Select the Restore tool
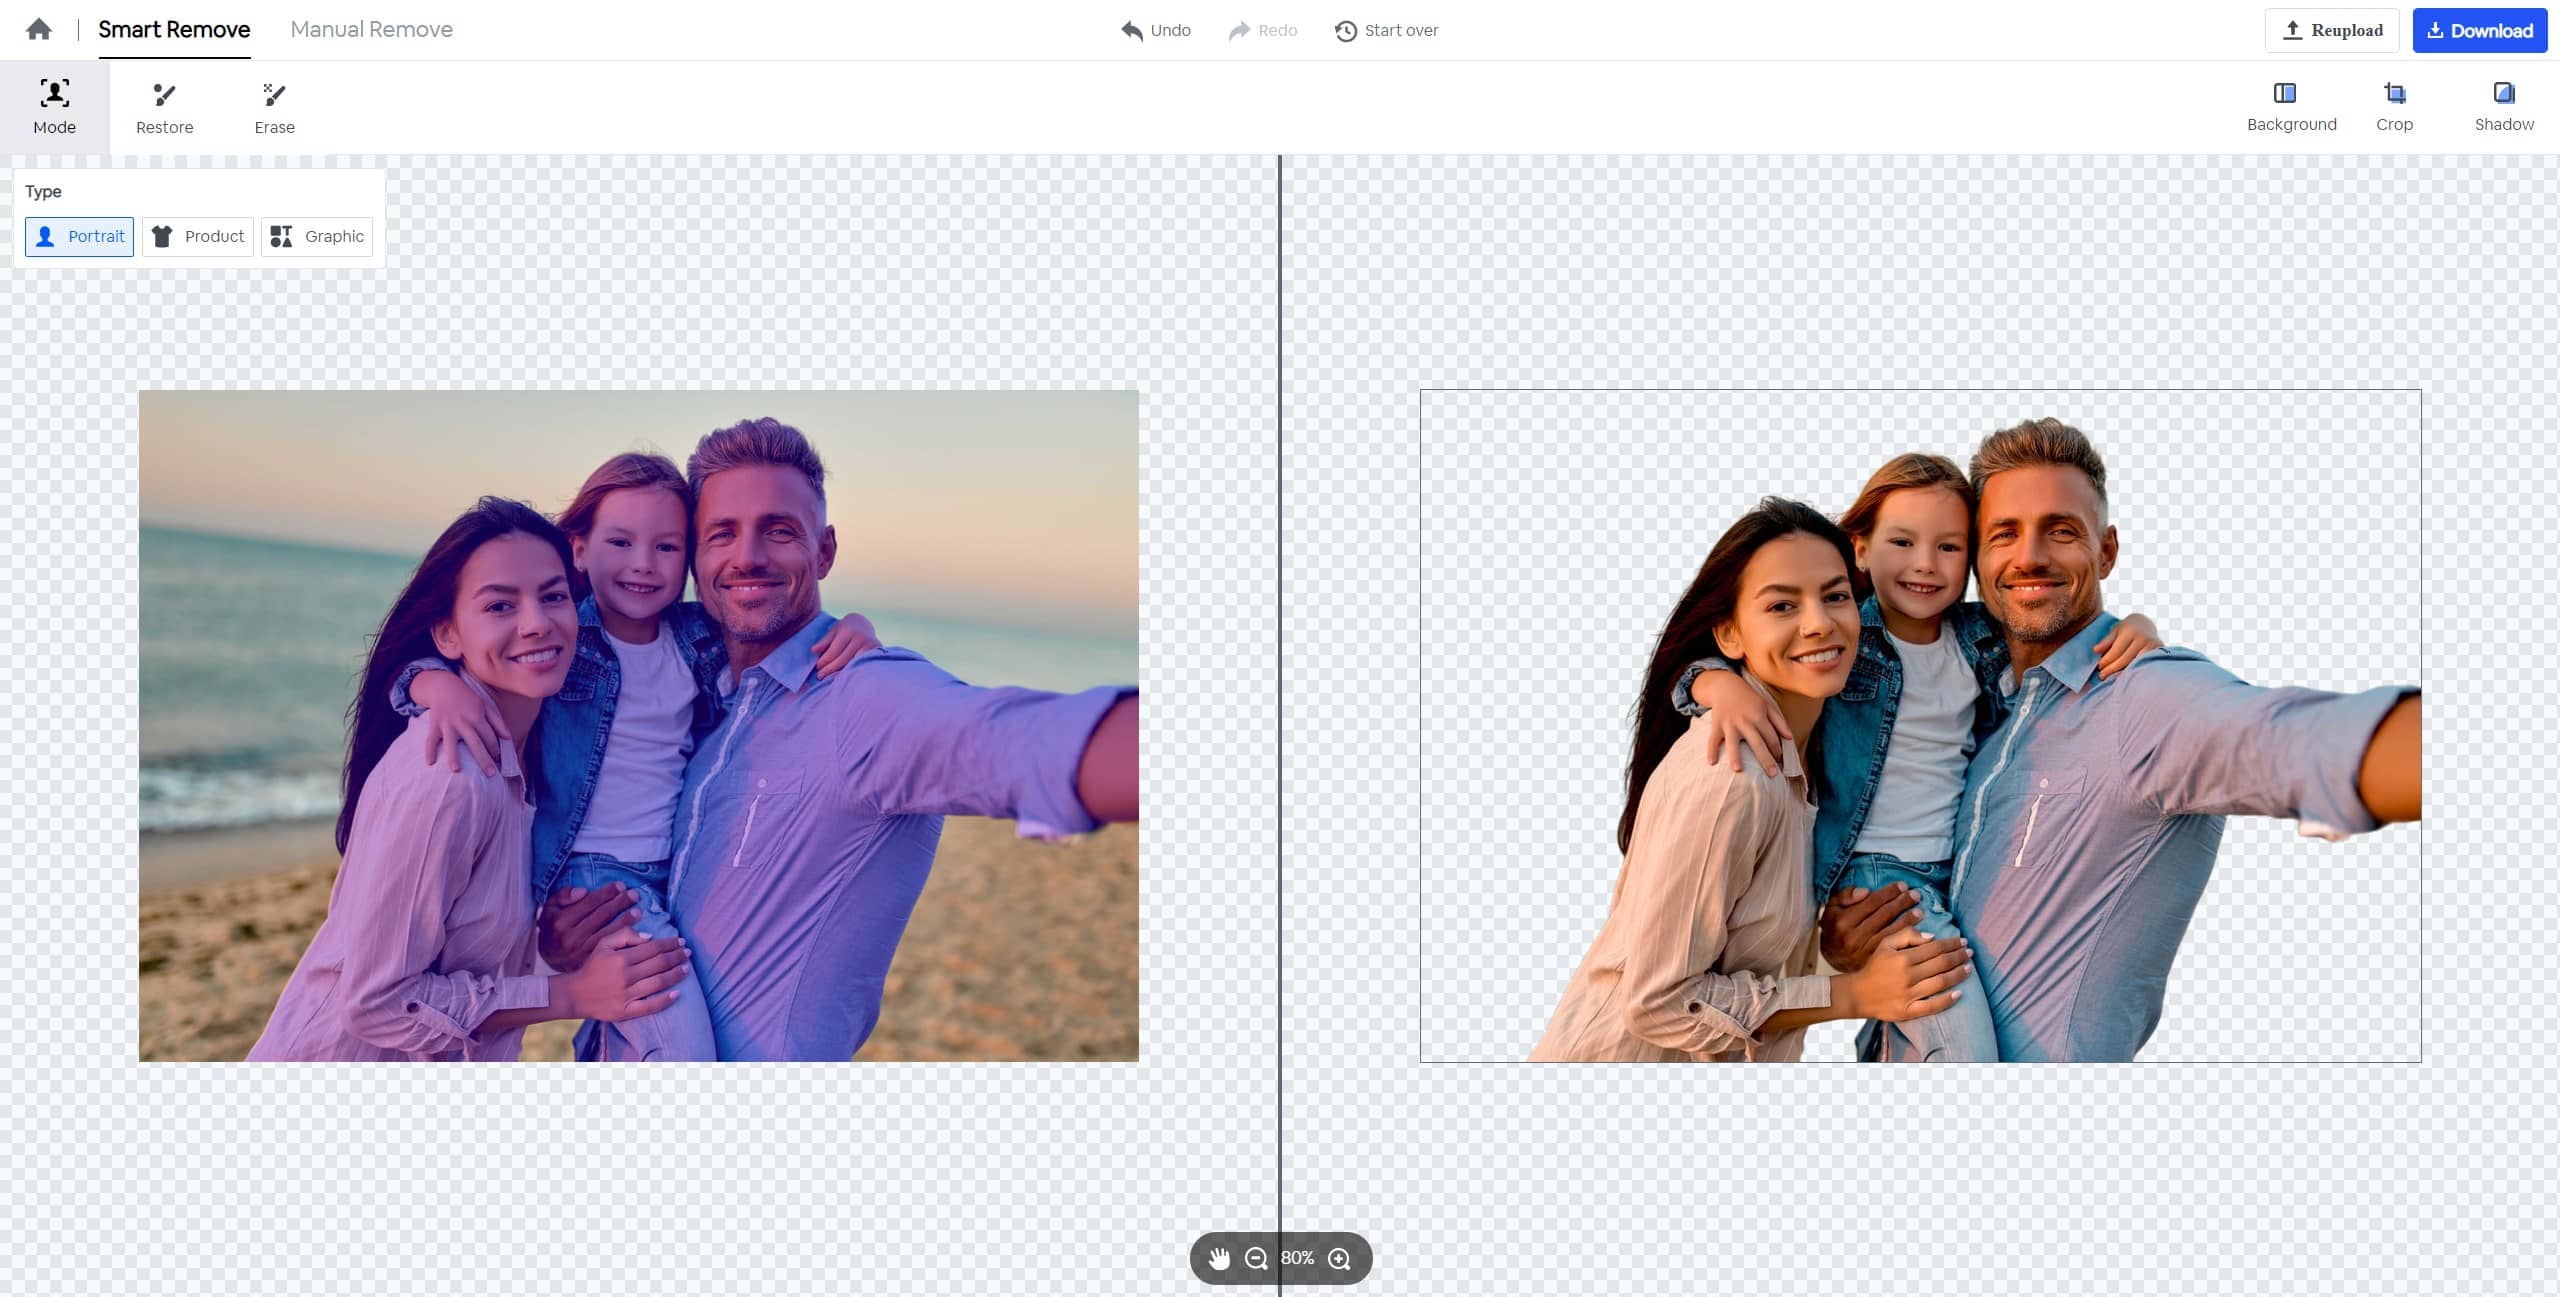This screenshot has width=2560, height=1297. point(164,104)
